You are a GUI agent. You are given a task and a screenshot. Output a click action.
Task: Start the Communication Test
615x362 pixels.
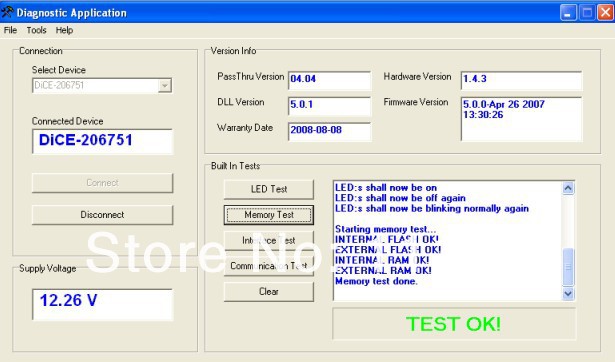269,266
